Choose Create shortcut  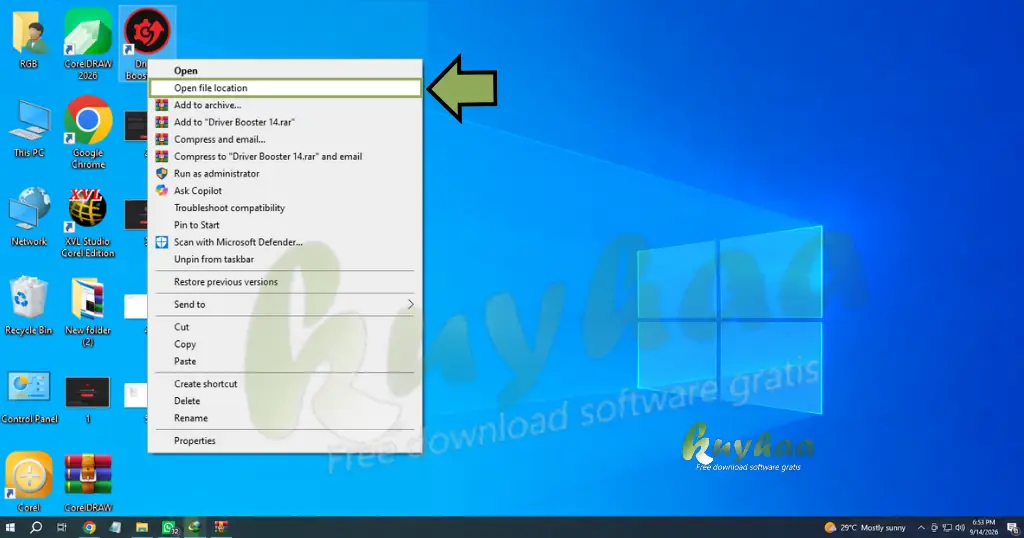pyautogui.click(x=285, y=384)
